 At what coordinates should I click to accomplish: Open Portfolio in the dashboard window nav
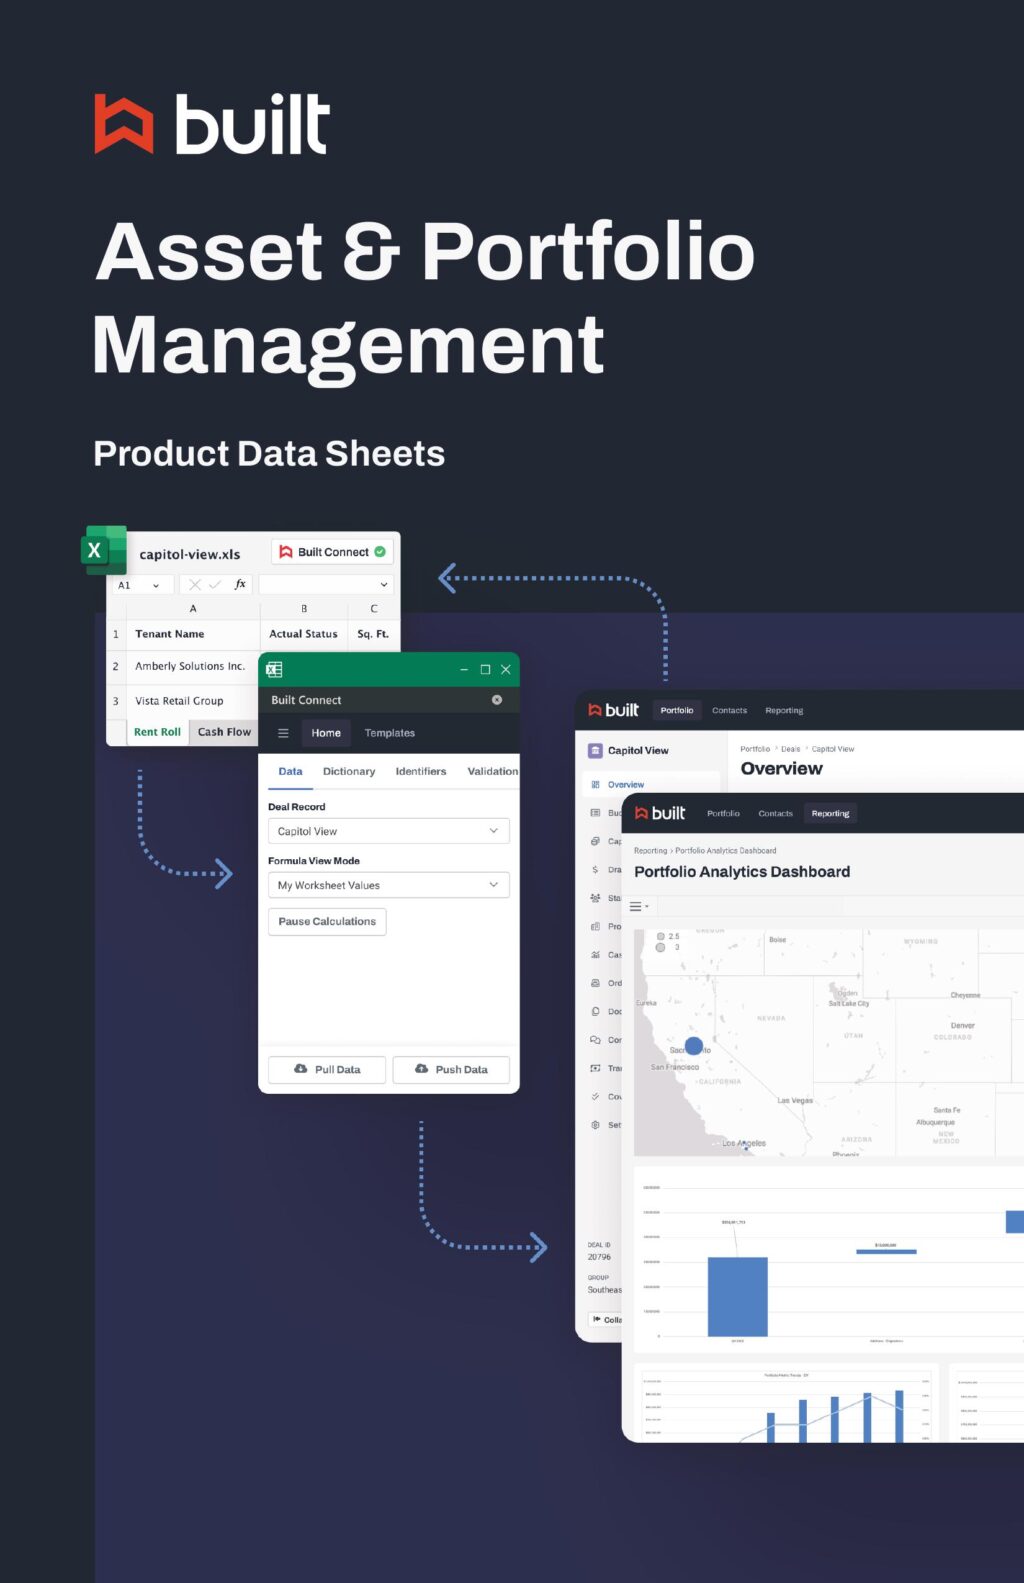pyautogui.click(x=723, y=814)
